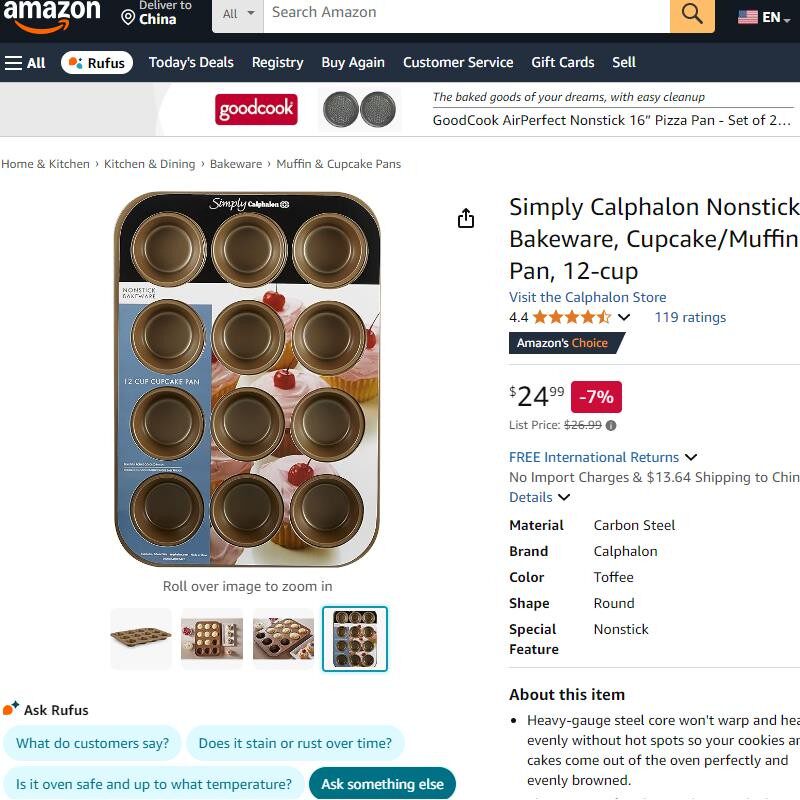Select the first product thumbnail image

141,638
